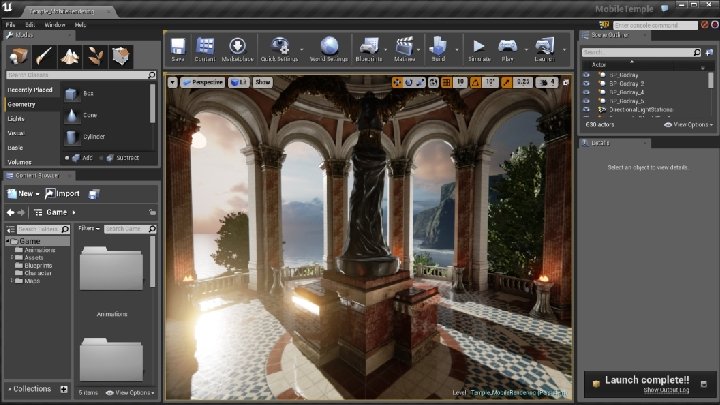Toggle grid snapping in viewport
Screen dimensions: 720x405
tap(446, 82)
